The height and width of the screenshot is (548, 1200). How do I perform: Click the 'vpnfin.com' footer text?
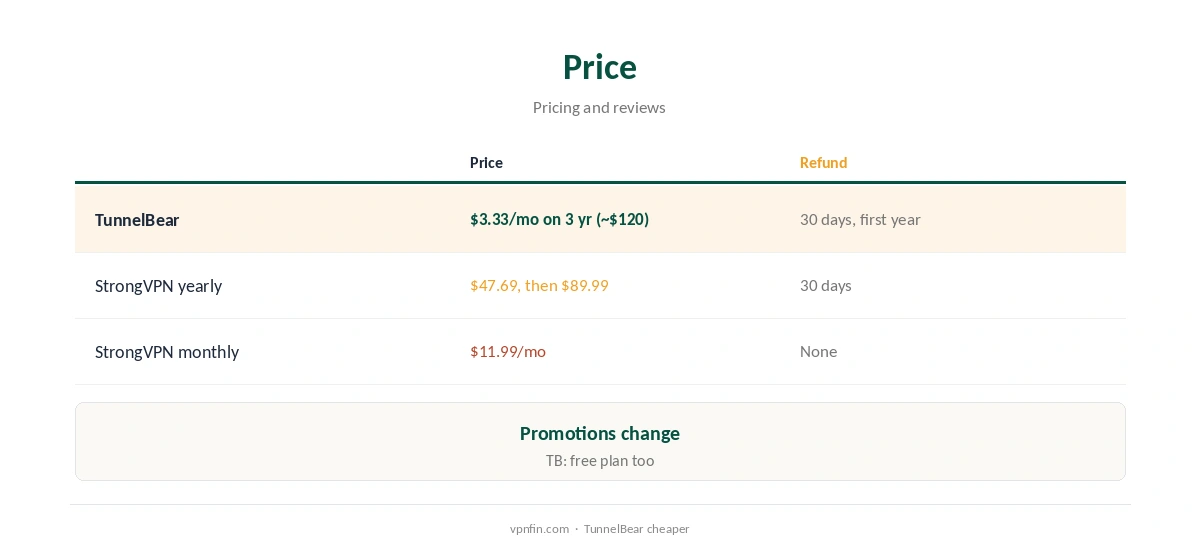pyautogui.click(x=539, y=529)
